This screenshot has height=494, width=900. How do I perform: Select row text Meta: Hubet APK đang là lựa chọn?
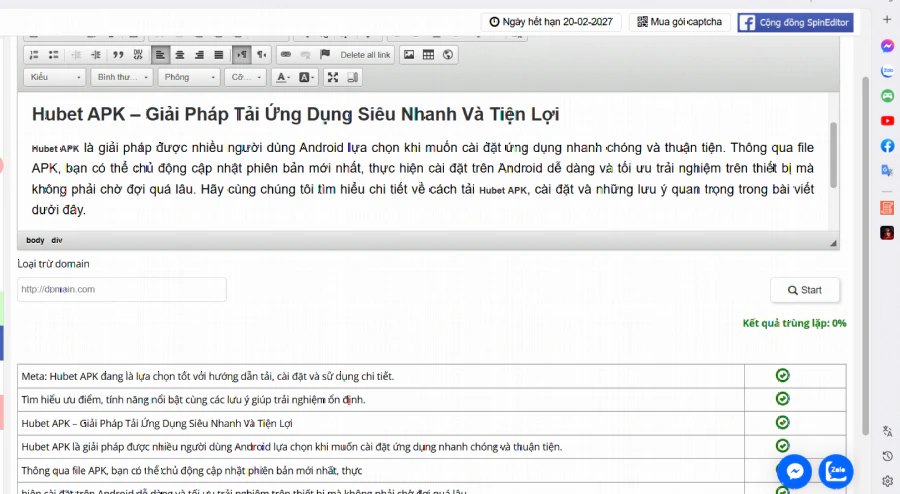(208, 376)
